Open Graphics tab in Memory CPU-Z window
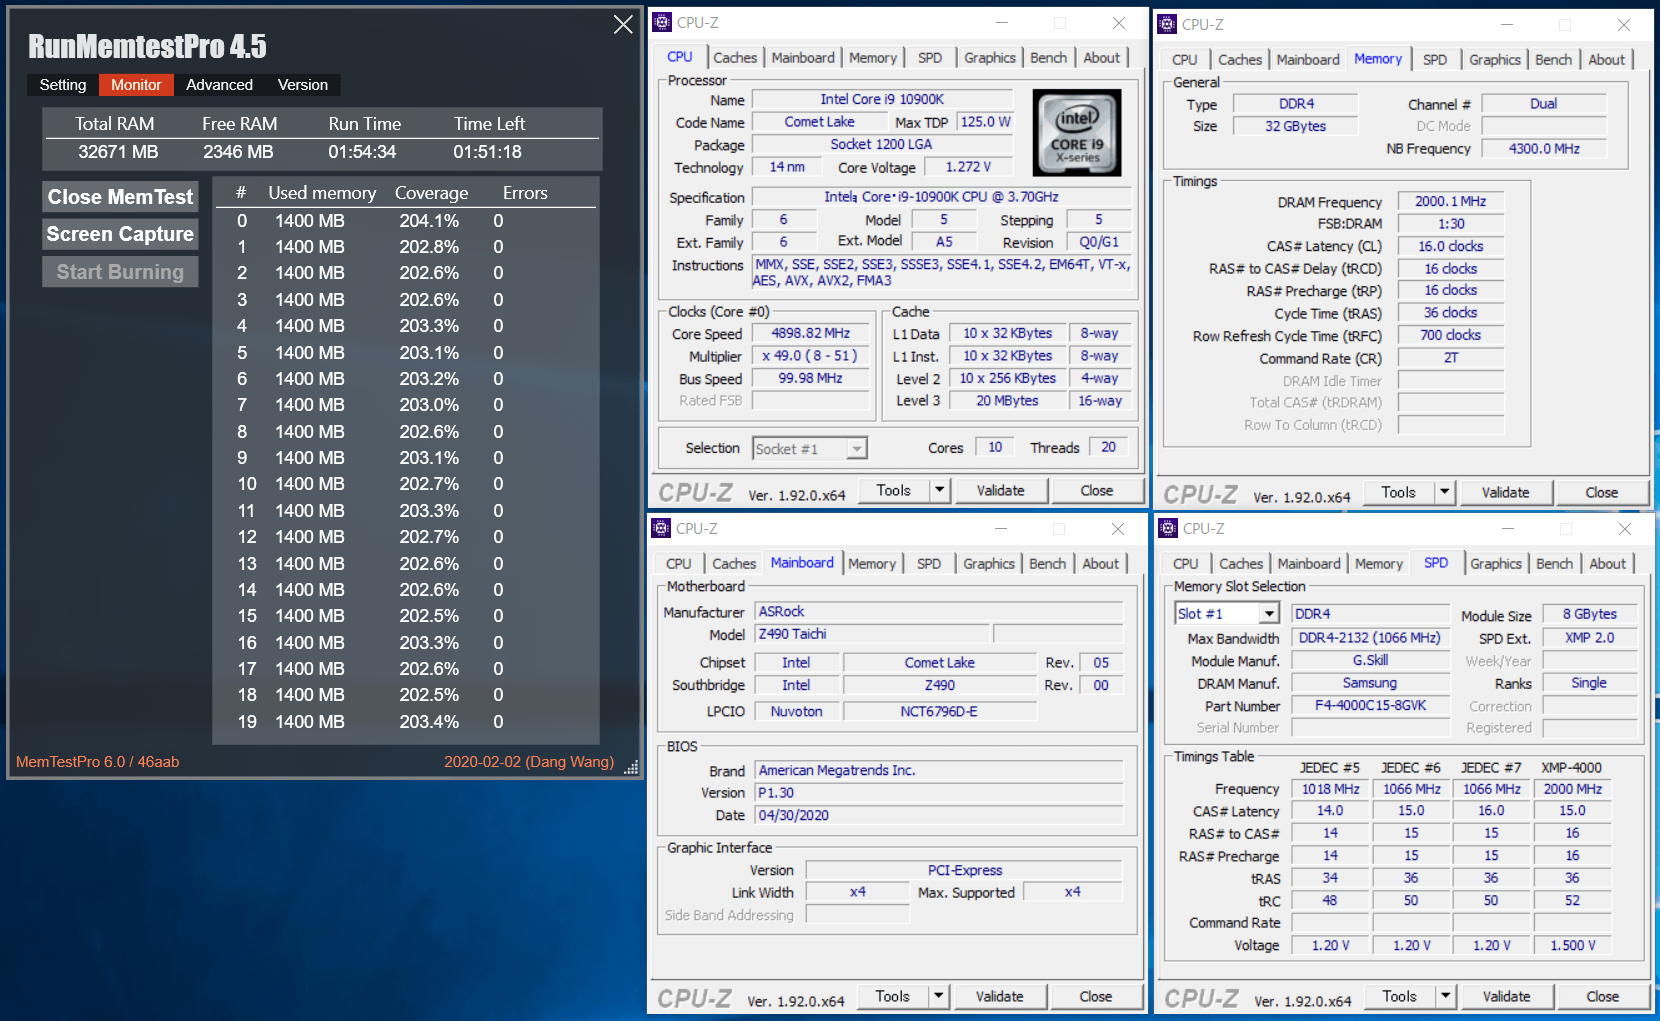Viewport: 1660px width, 1021px height. (1495, 60)
